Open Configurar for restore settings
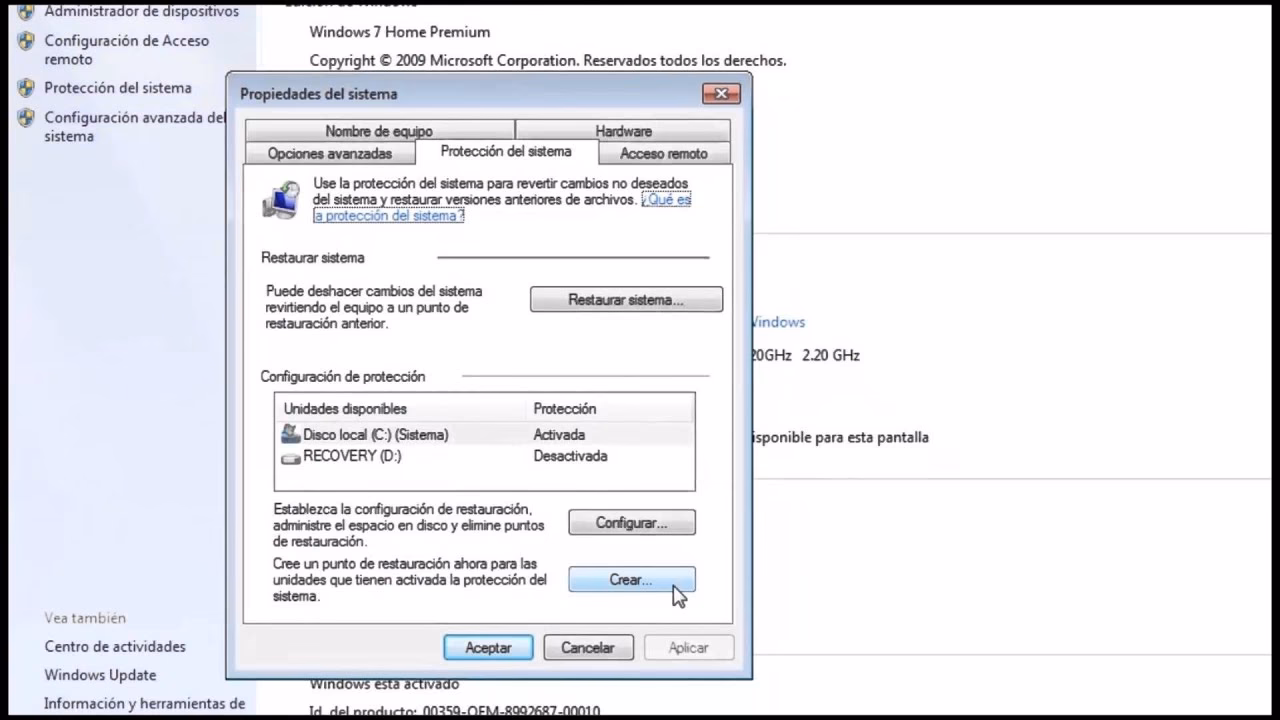Screen dimensions: 1280x720 (x=631, y=522)
